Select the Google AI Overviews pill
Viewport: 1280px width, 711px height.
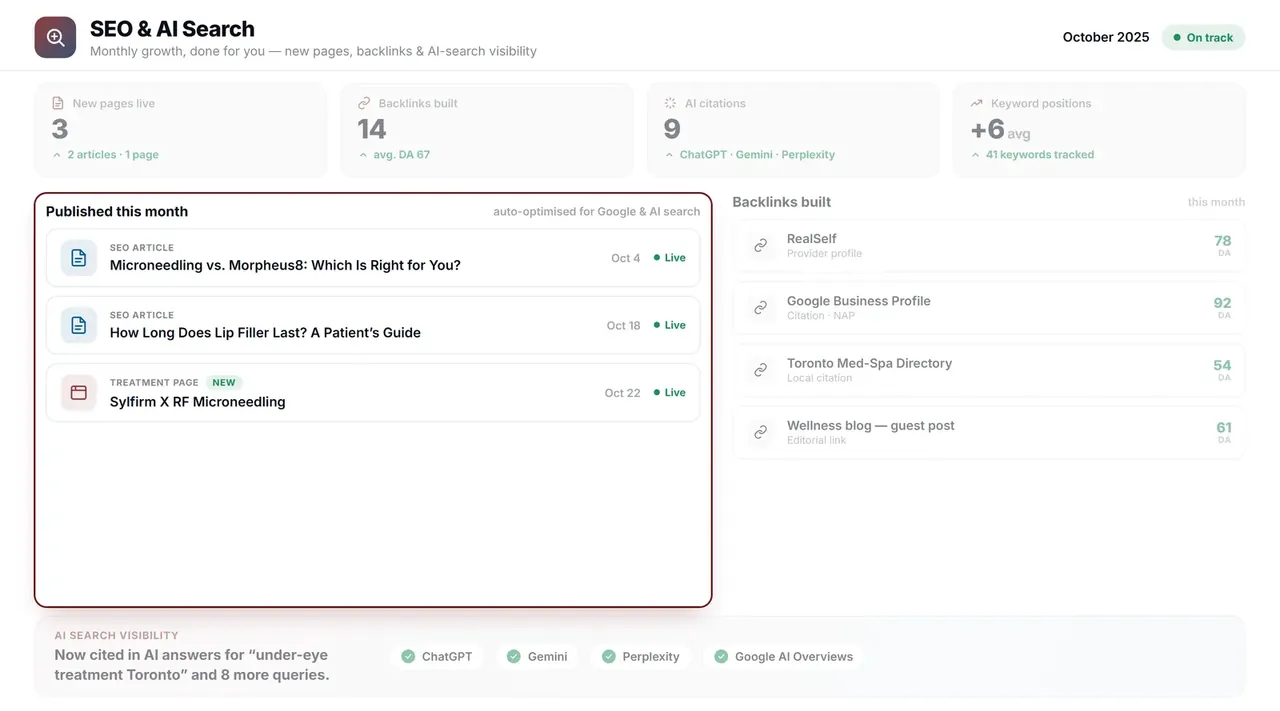point(784,657)
